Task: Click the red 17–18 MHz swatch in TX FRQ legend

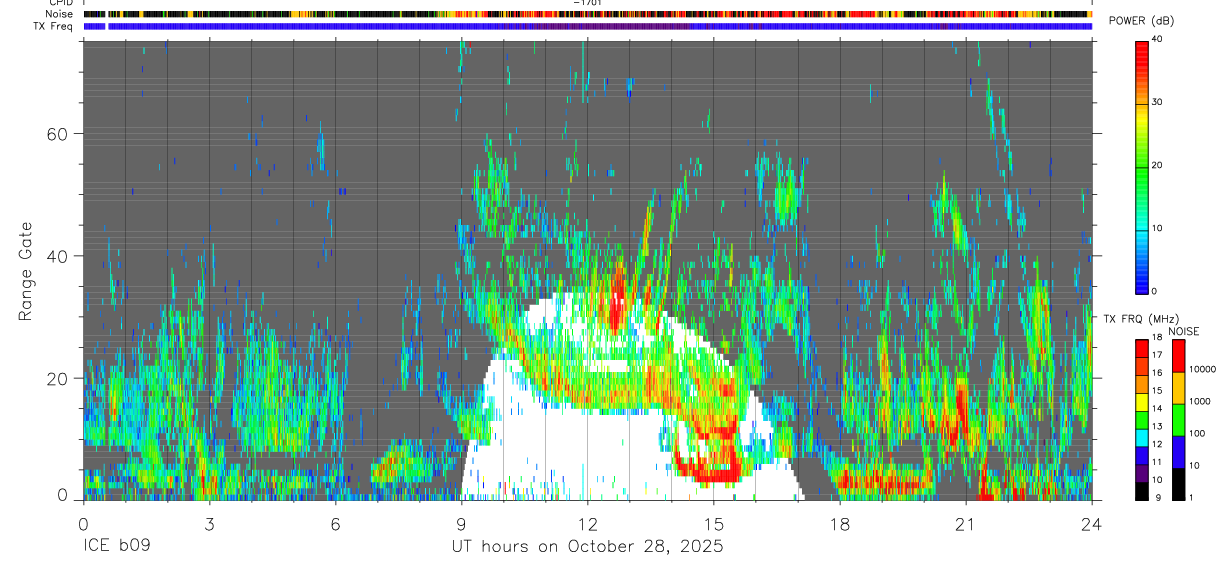Action: [x=1142, y=347]
